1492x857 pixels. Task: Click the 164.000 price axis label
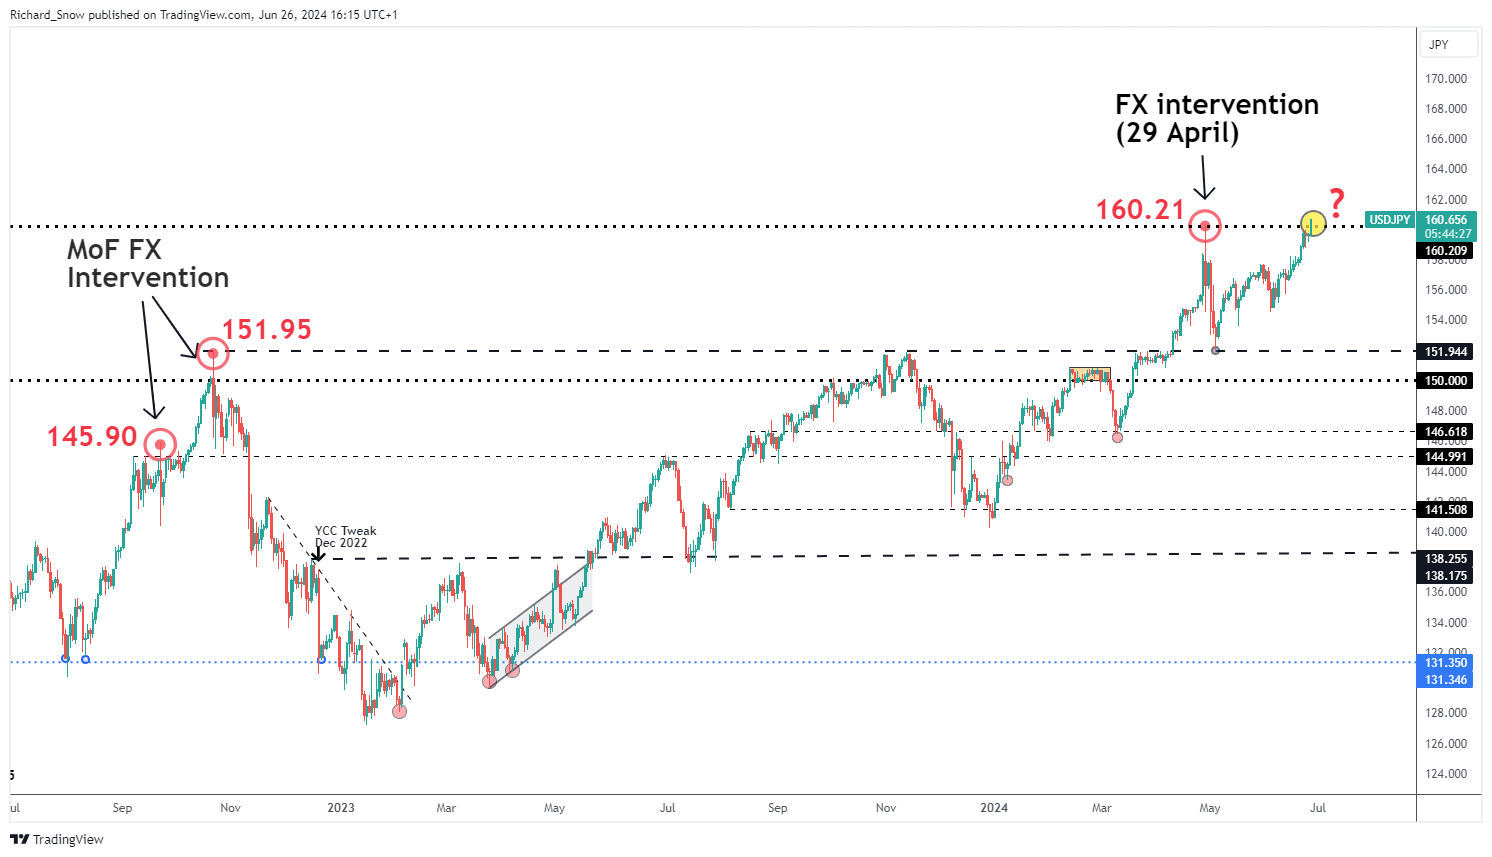1446,169
